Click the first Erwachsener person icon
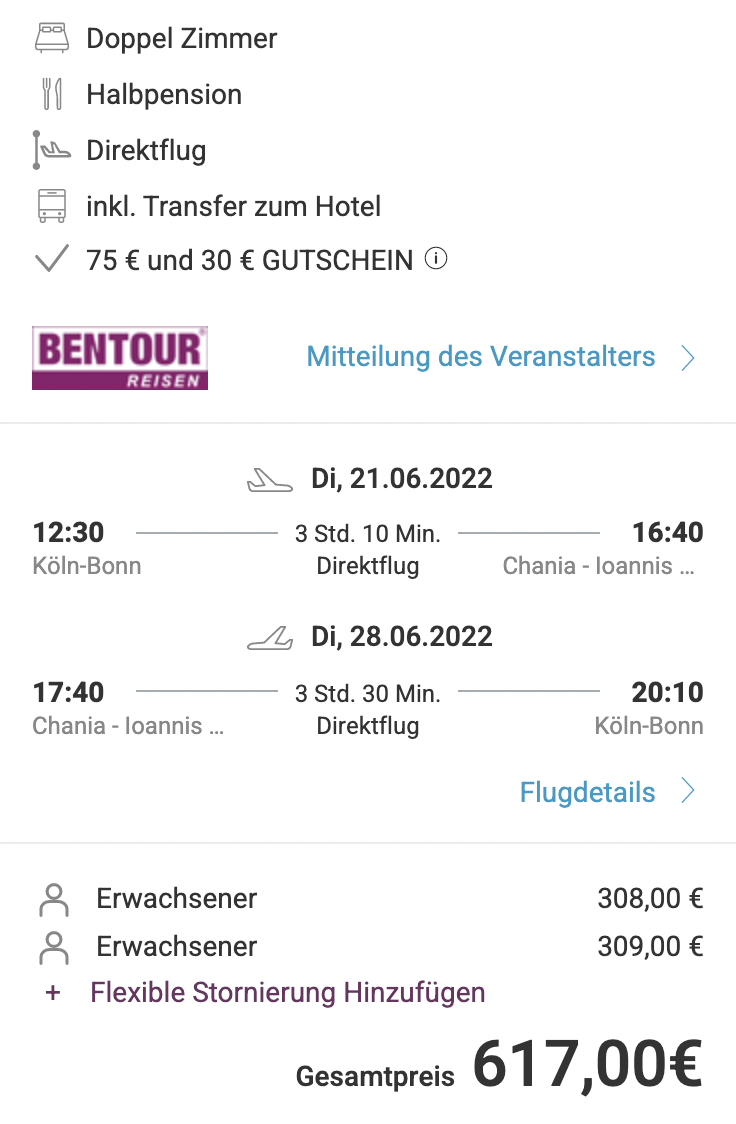The height and width of the screenshot is (1124, 736). (x=54, y=900)
